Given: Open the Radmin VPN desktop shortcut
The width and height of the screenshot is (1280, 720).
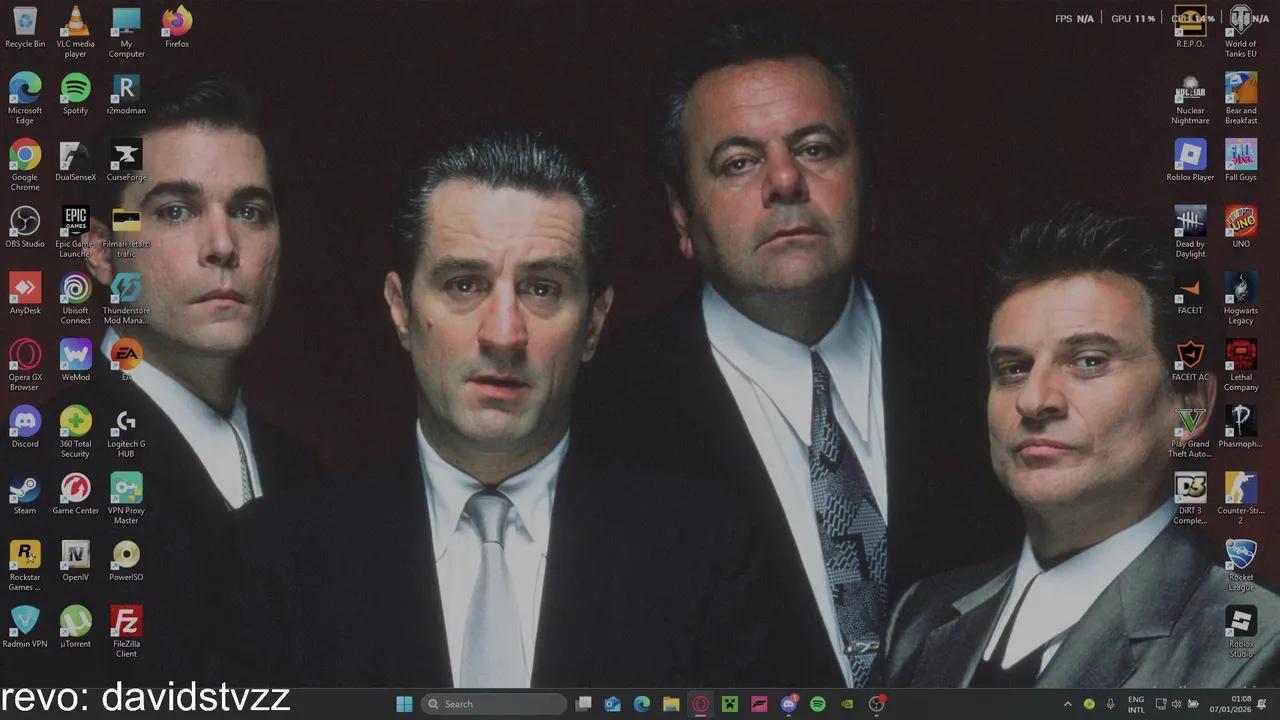Looking at the screenshot, I should tap(25, 628).
